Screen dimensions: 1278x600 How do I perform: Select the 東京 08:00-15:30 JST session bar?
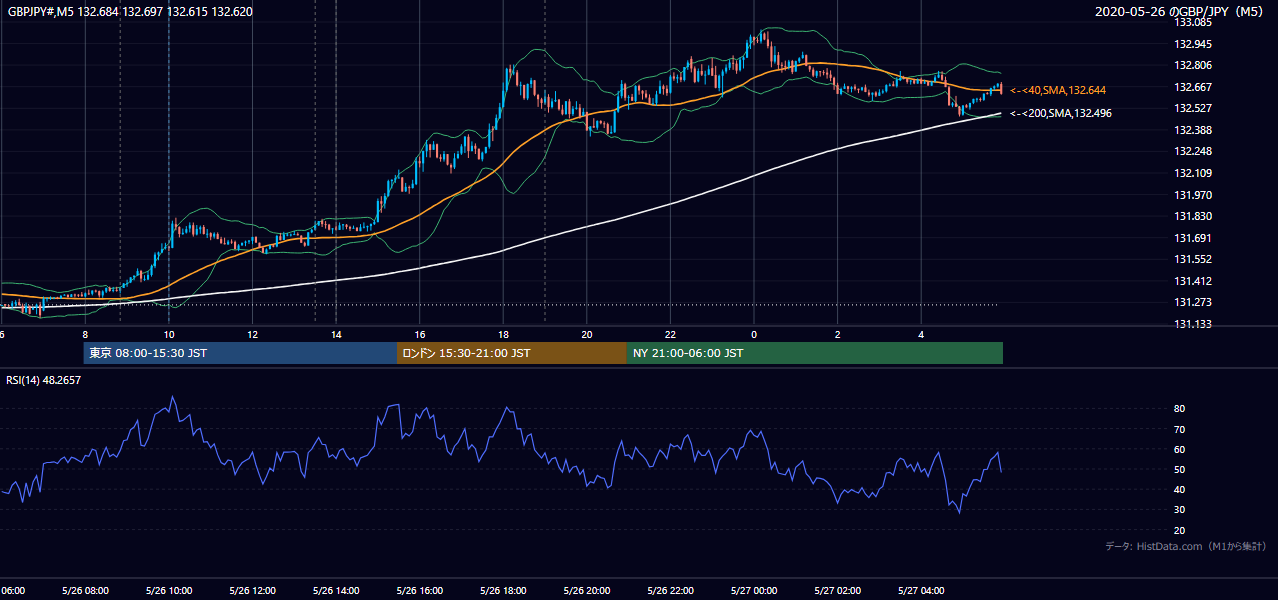[240, 353]
